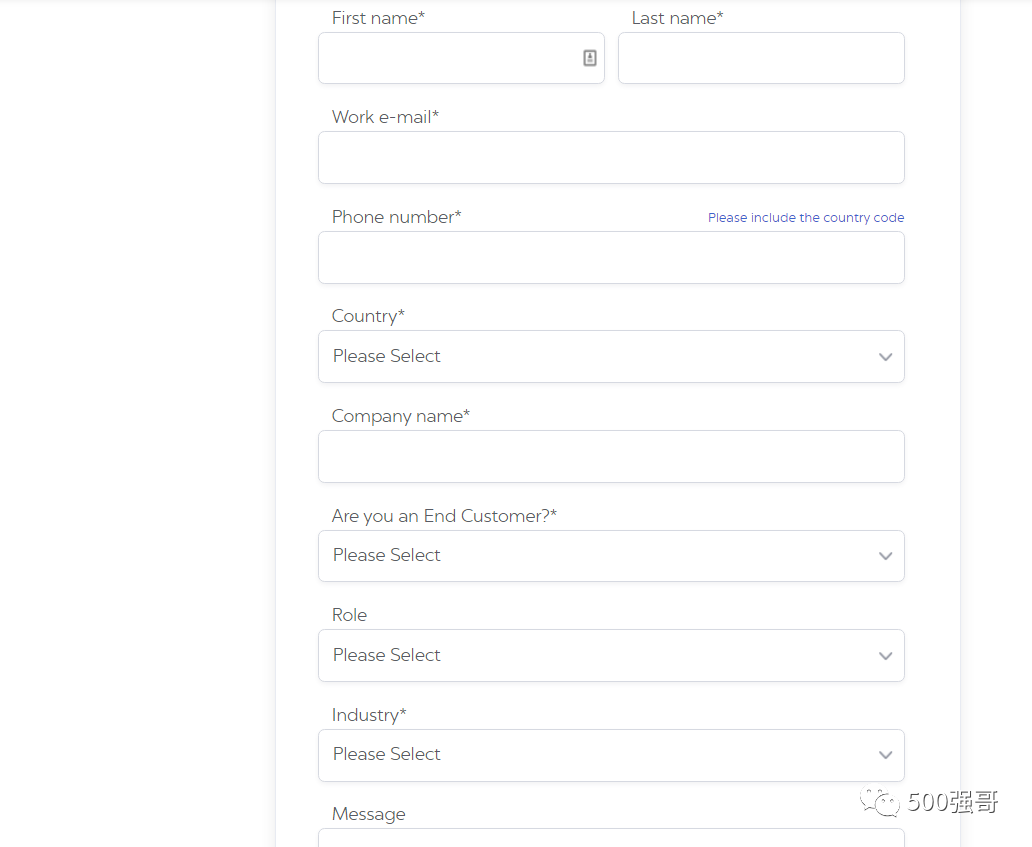Focus the First name text field
1032x847 pixels.
[450, 58]
